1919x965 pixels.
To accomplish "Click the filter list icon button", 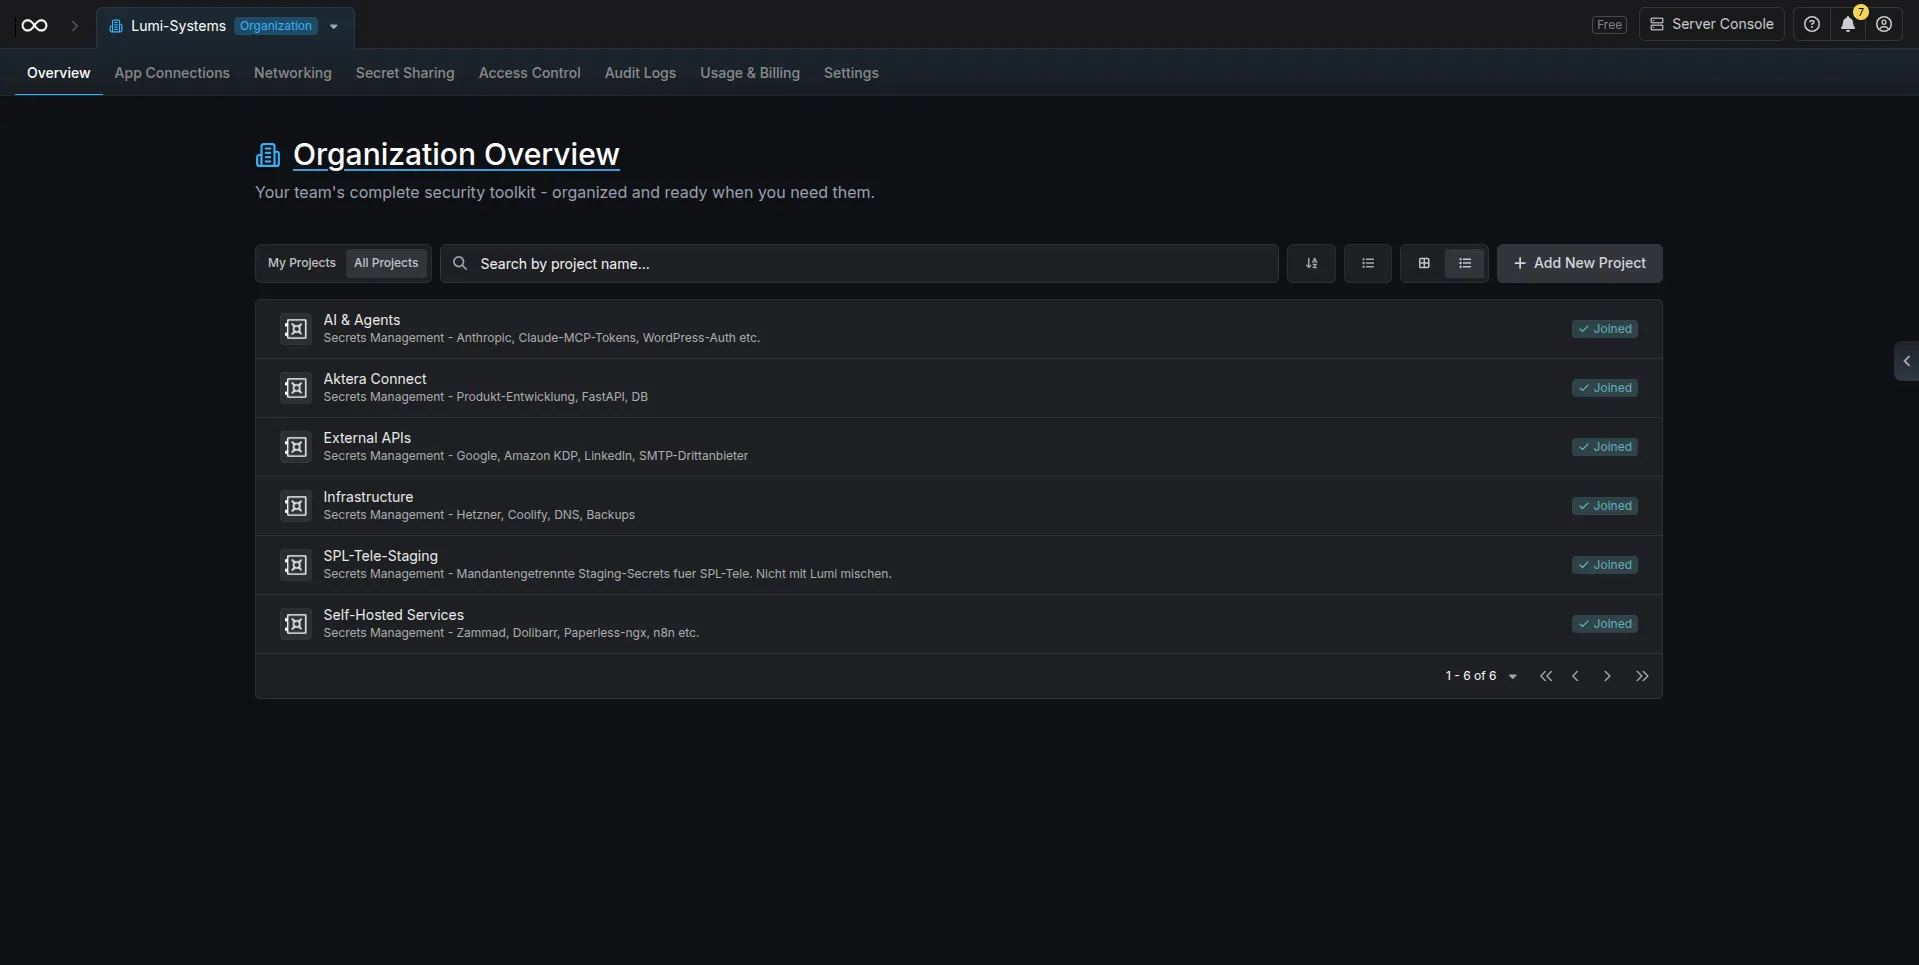I will click(1368, 263).
